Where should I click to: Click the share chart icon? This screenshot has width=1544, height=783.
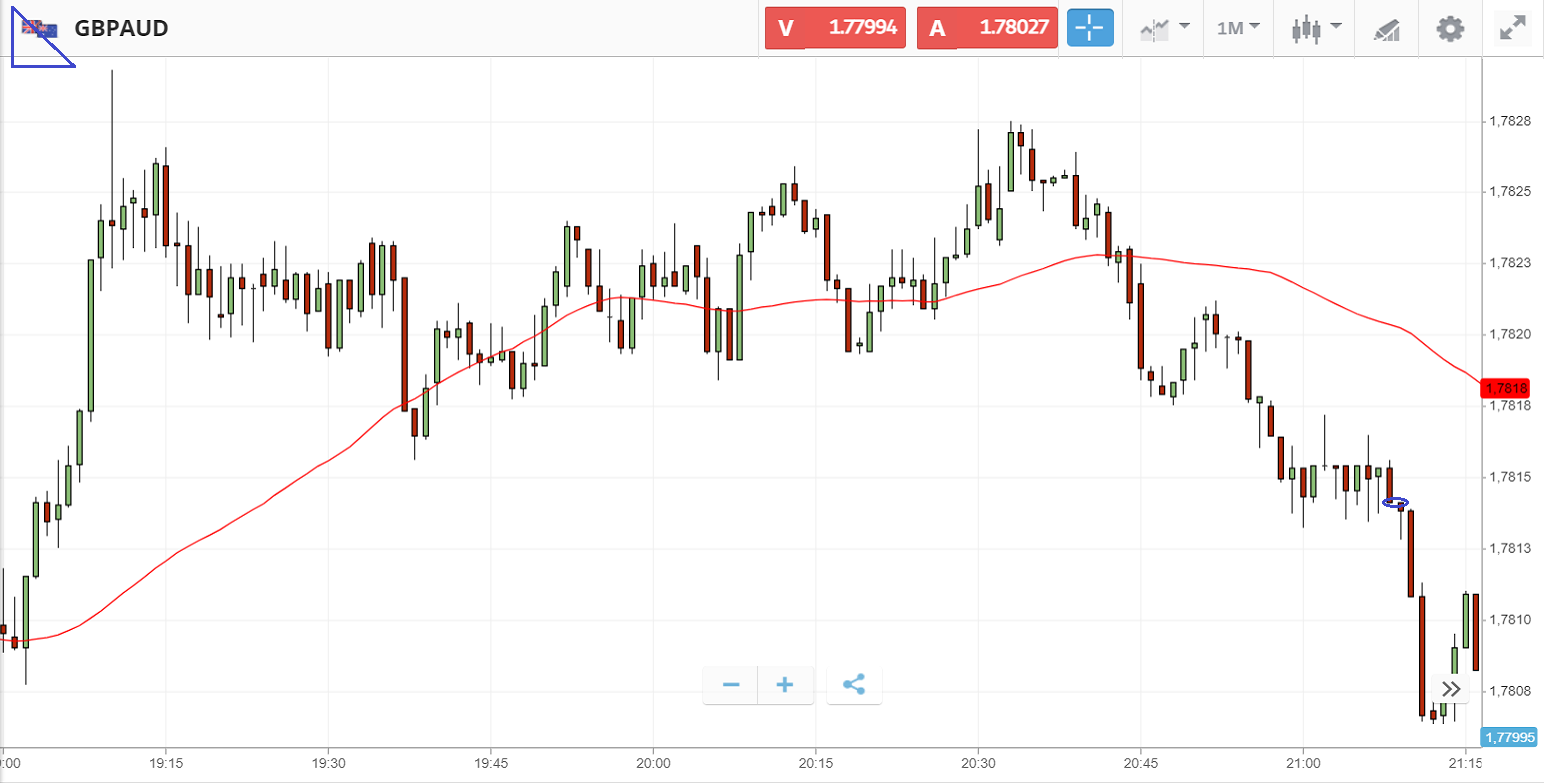click(x=854, y=685)
